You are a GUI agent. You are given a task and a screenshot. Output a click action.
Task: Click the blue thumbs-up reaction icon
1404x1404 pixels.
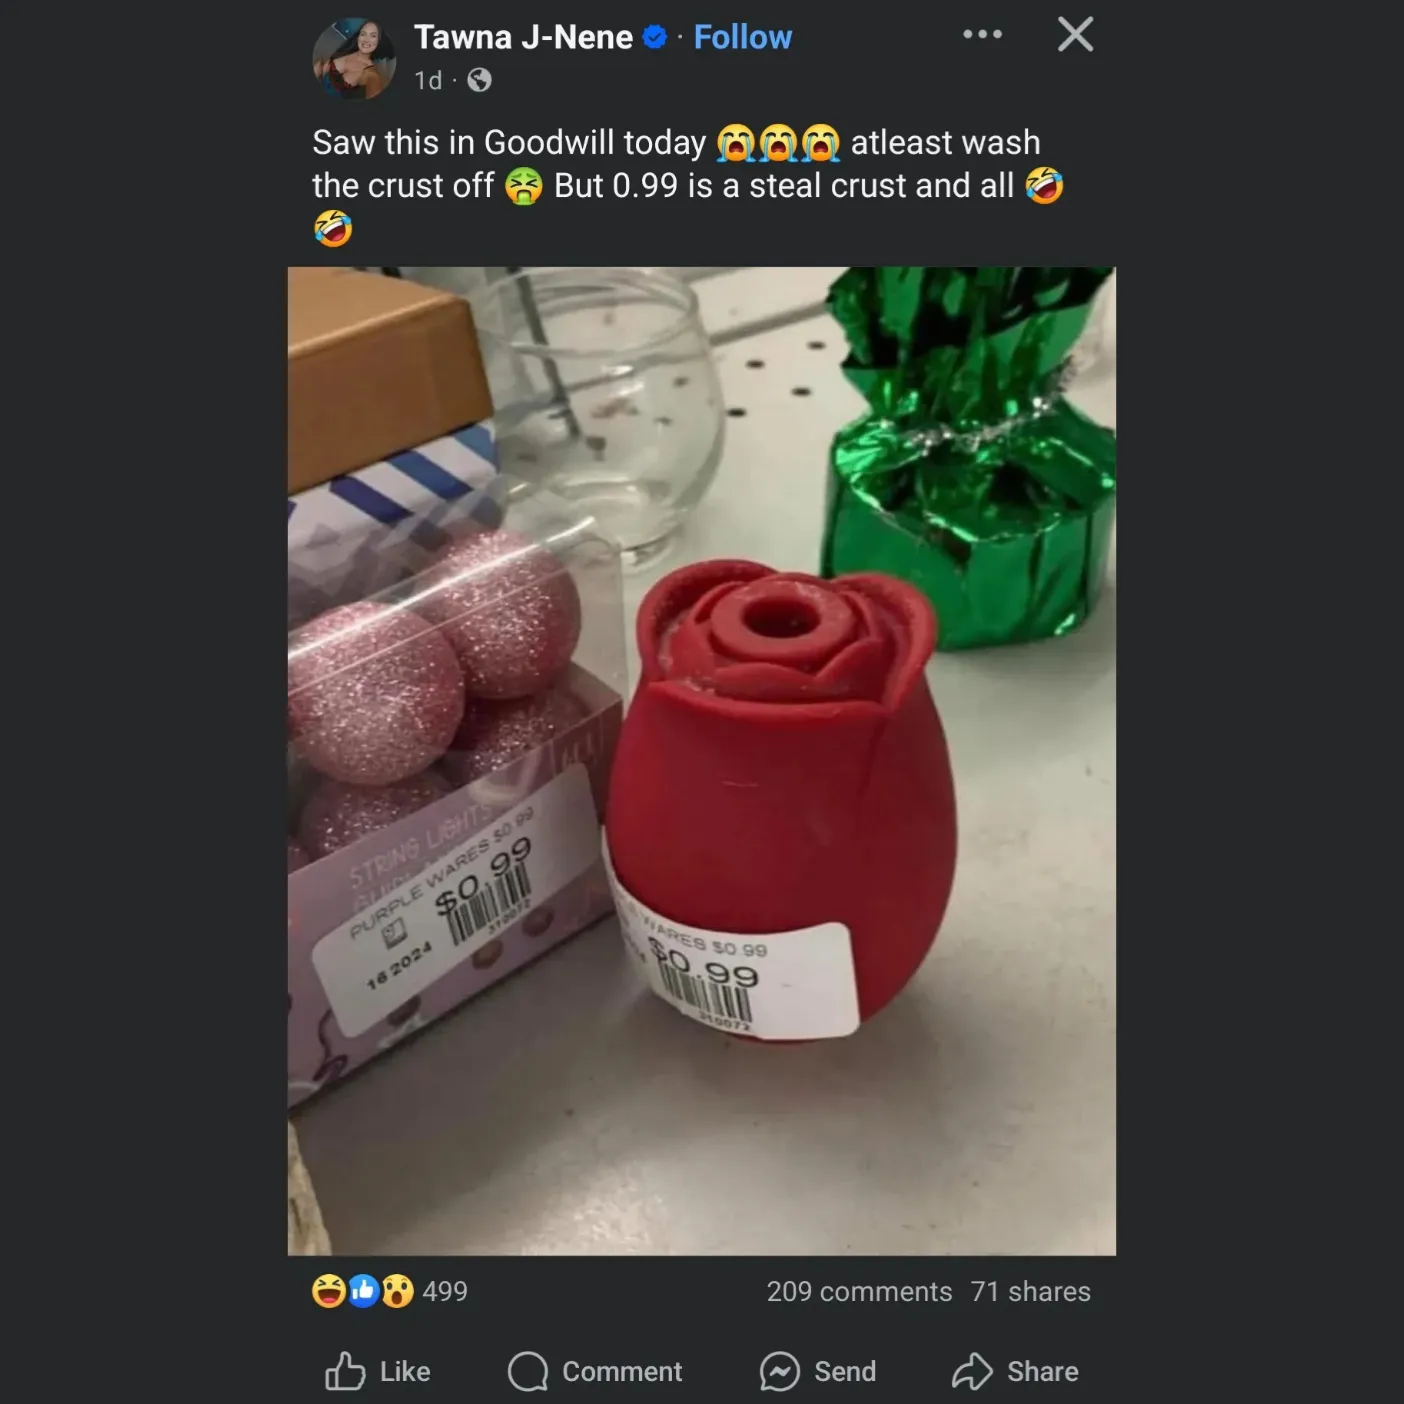(362, 1291)
